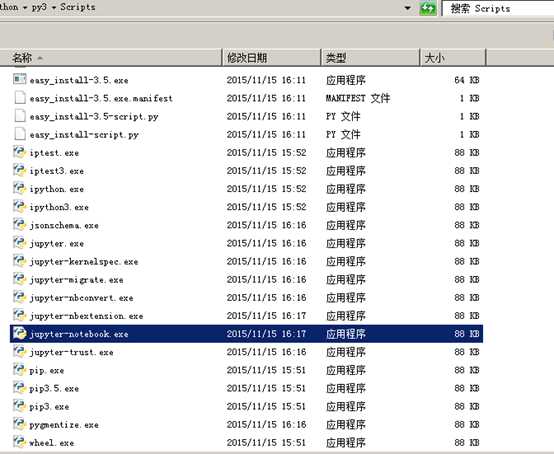The image size is (554, 454).
Task: Click the iptest.exe Python icon
Action: [x=20, y=152]
